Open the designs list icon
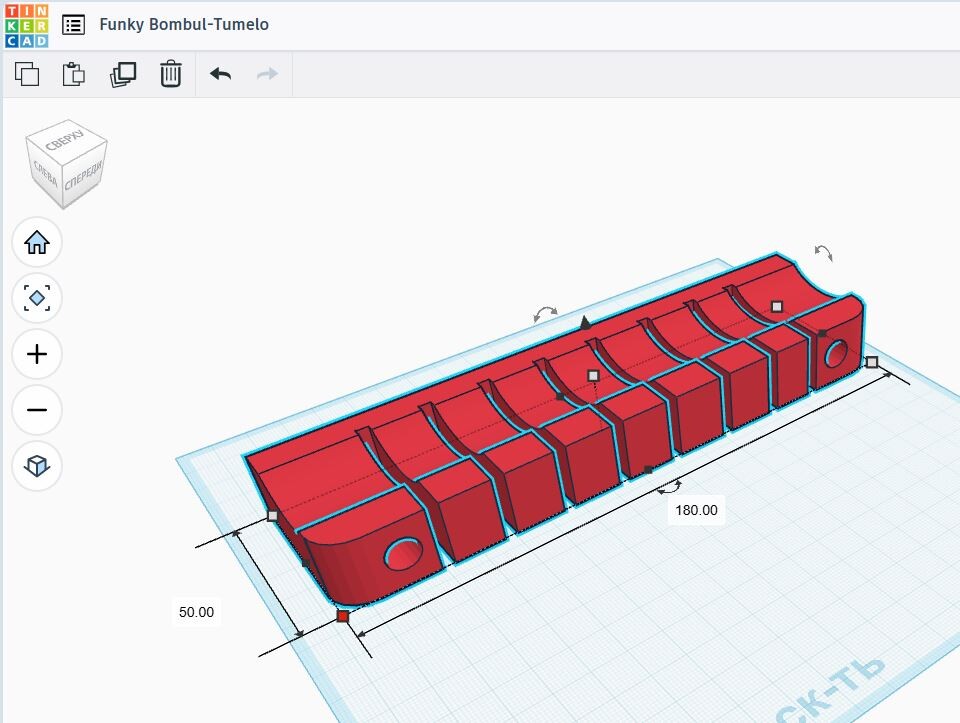The width and height of the screenshot is (960, 723). 73,25
